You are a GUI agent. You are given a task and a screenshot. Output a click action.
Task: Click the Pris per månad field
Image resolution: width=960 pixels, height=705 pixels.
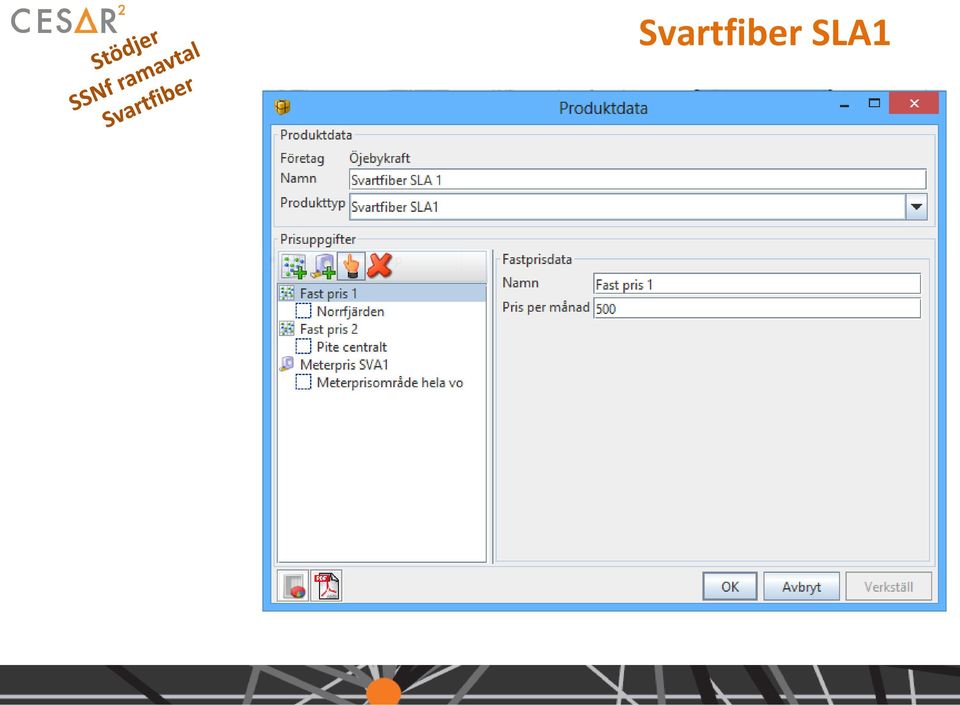point(757,308)
